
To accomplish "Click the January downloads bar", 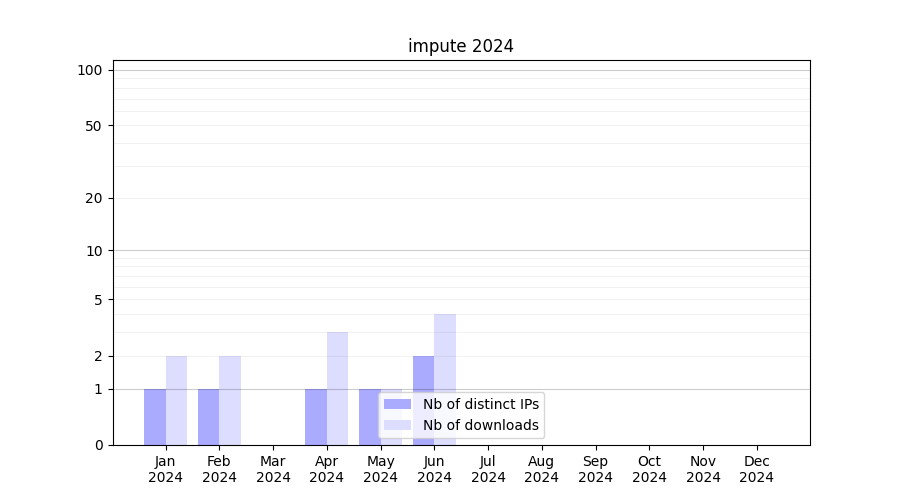I will point(176,401).
